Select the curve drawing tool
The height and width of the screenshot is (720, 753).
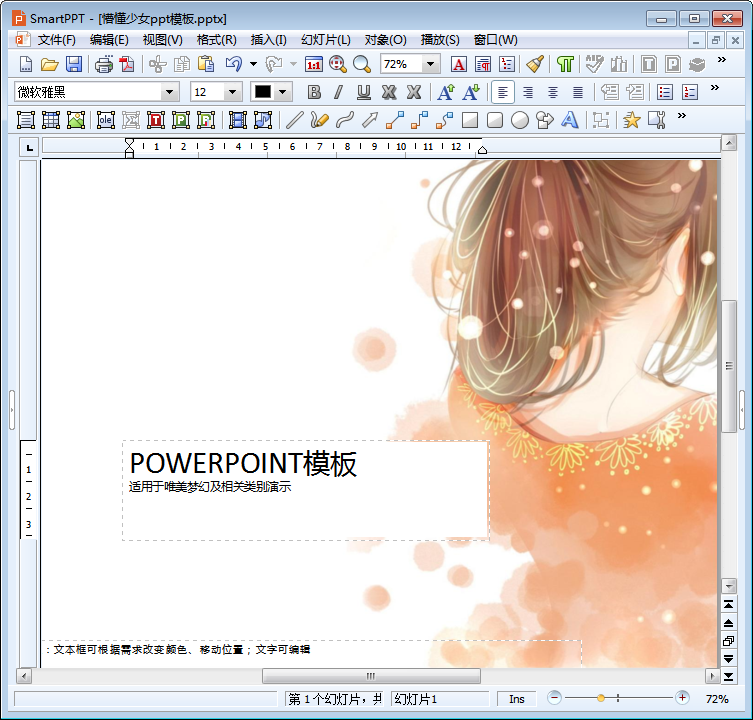(x=345, y=120)
